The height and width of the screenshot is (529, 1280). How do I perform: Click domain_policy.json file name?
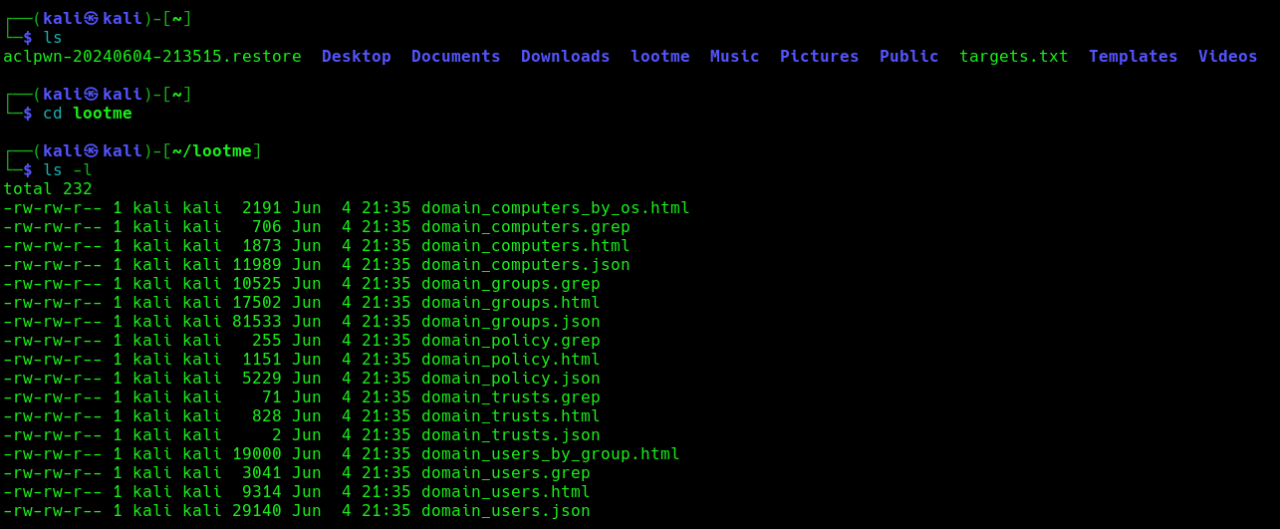click(510, 378)
